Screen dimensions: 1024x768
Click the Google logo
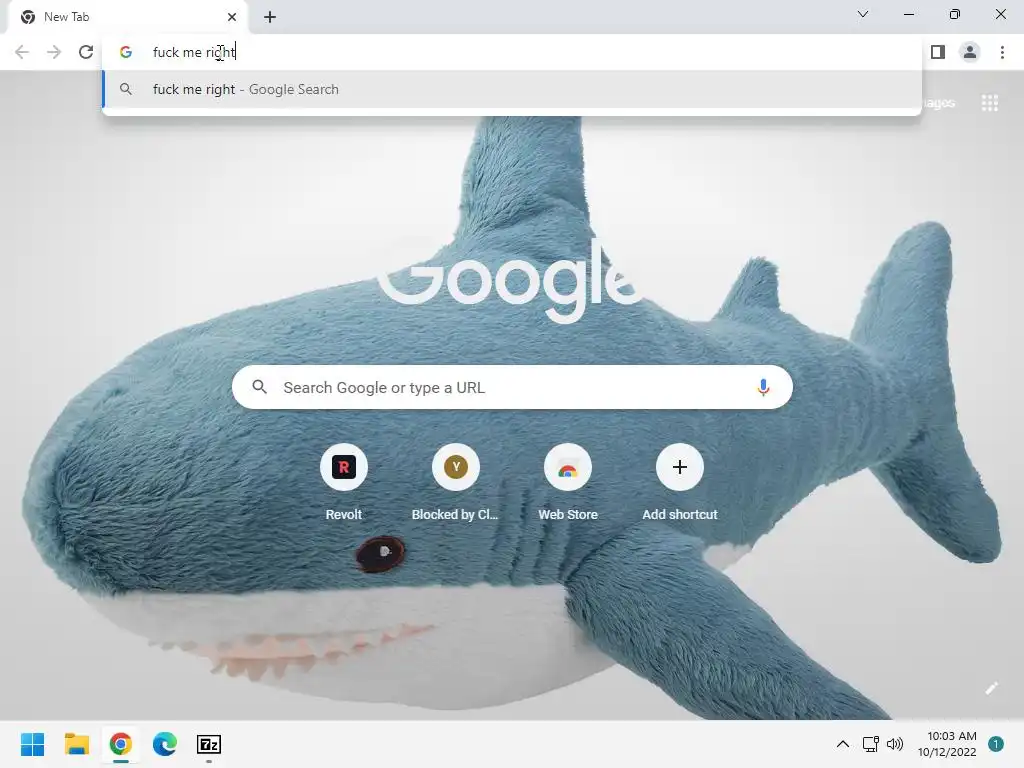coord(509,281)
